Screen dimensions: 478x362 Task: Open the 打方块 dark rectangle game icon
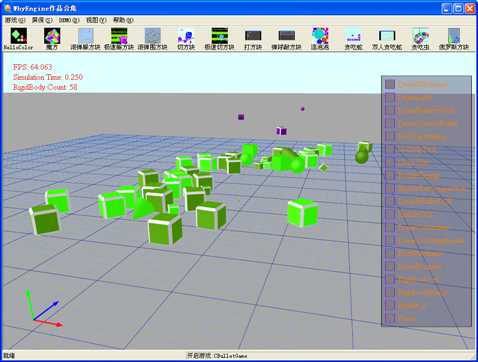pos(253,36)
